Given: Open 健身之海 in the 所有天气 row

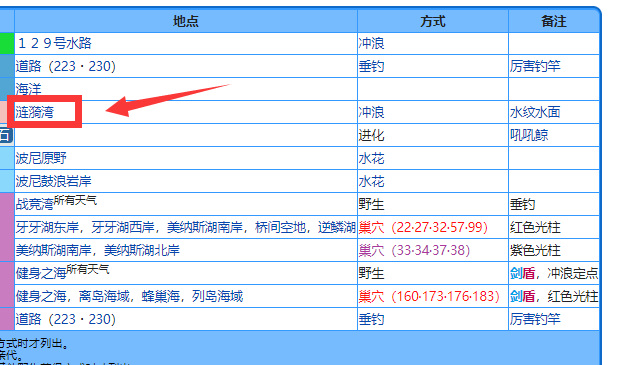Looking at the screenshot, I should (41, 273).
